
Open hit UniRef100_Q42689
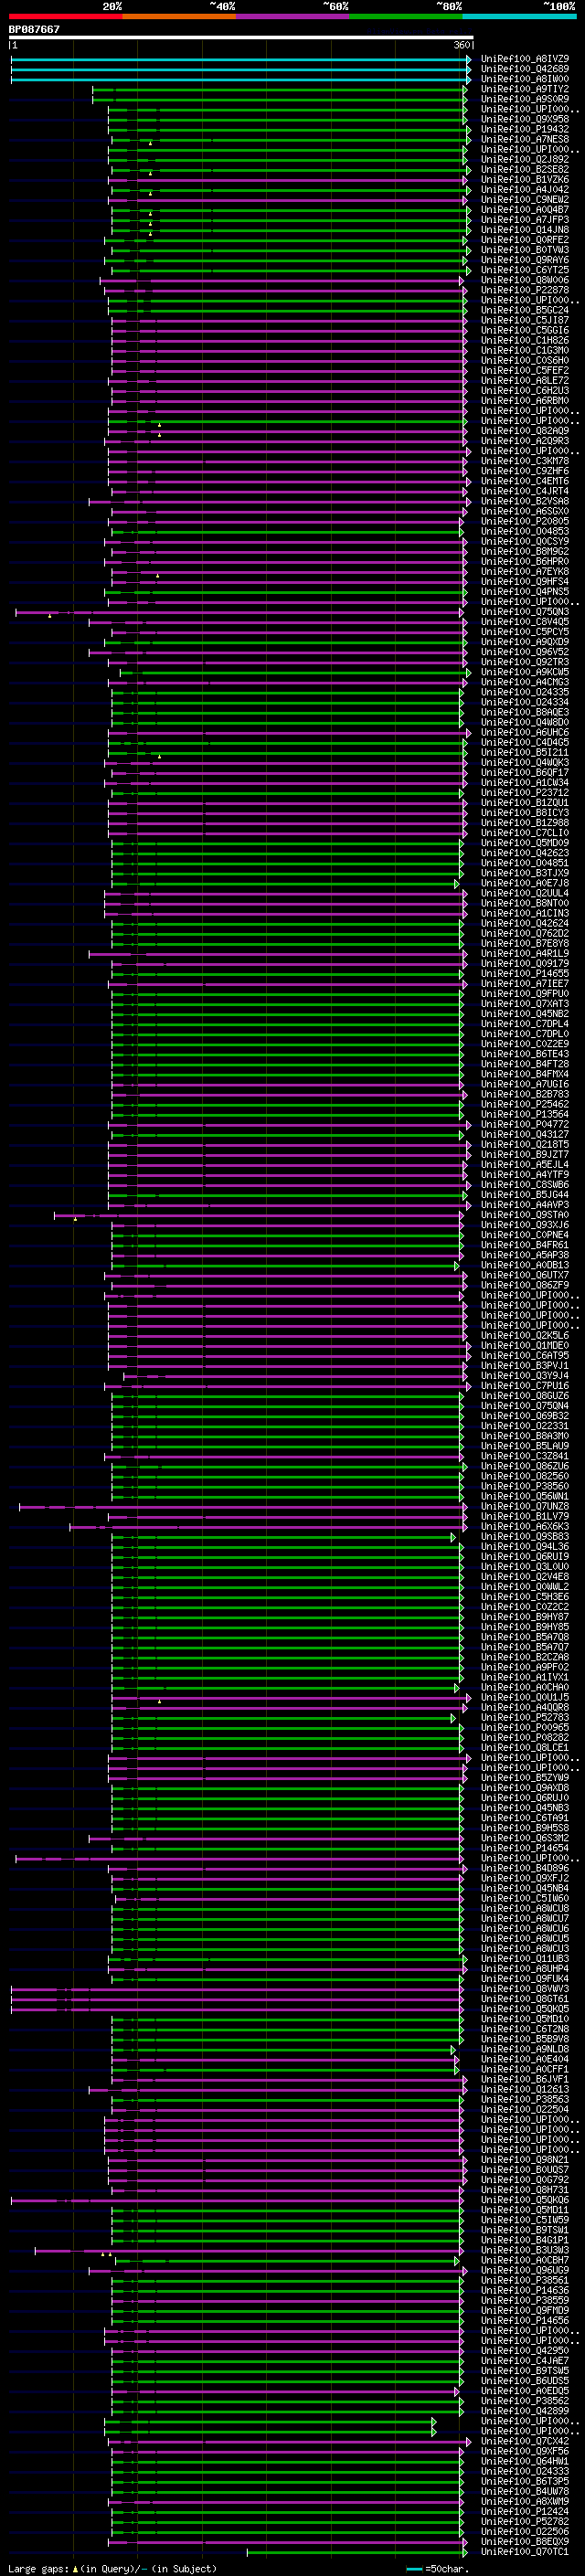tap(525, 69)
